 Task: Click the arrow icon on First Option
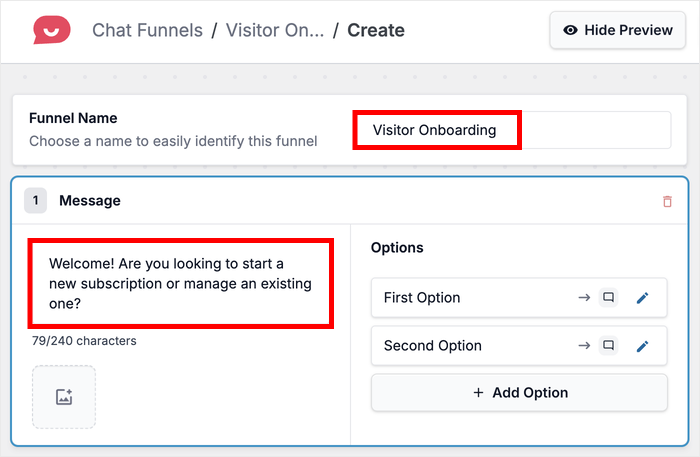[x=585, y=298]
